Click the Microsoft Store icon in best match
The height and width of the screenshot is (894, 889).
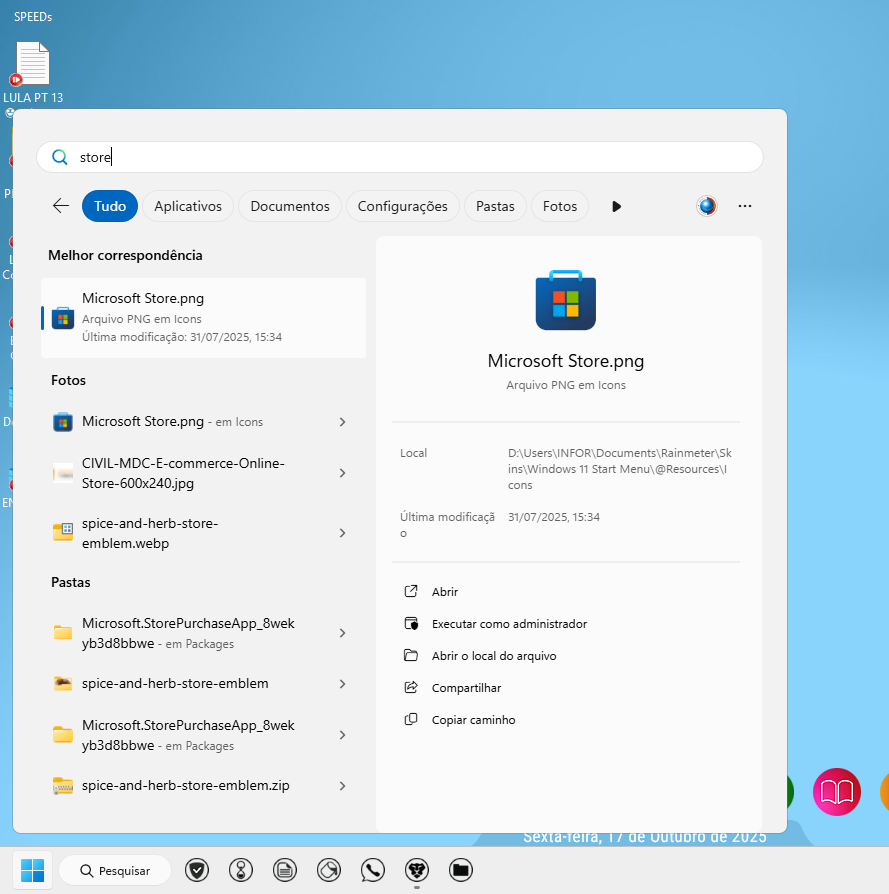63,318
